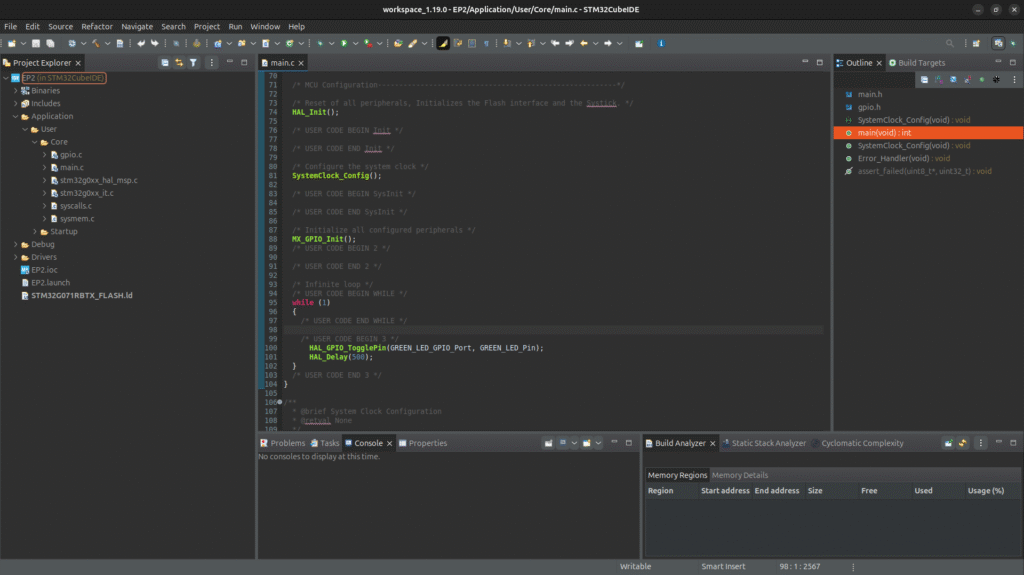The image size is (1024, 575).
Task: Open the Build Targets tab
Action: 920,63
